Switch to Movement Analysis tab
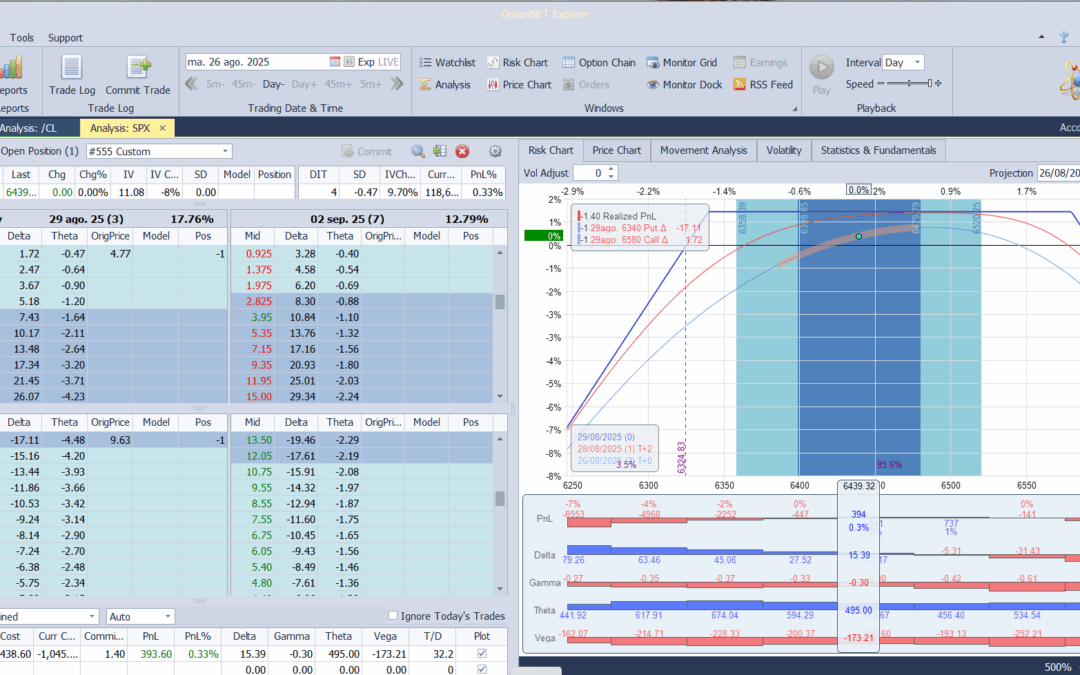 click(x=703, y=150)
